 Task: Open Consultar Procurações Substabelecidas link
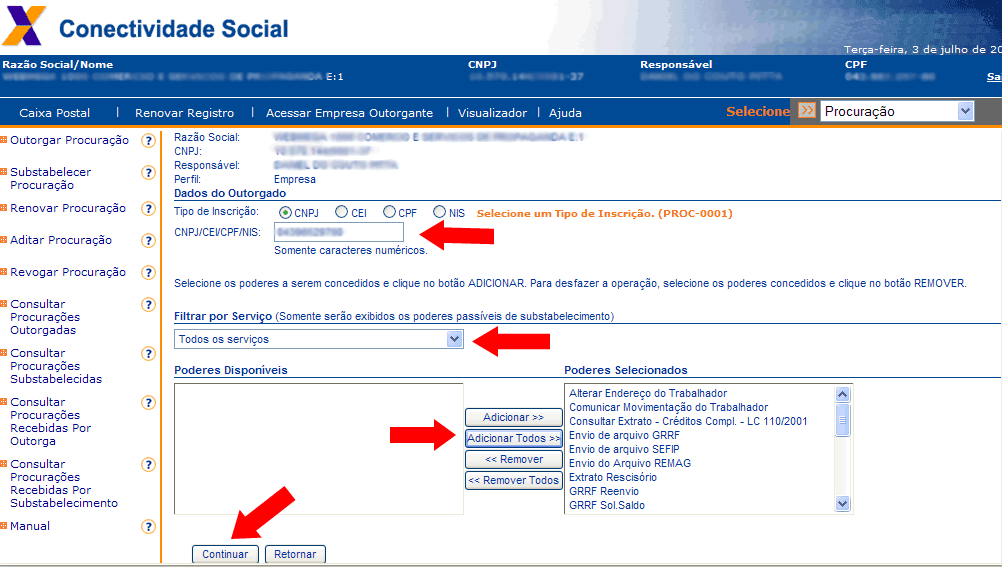pos(56,366)
